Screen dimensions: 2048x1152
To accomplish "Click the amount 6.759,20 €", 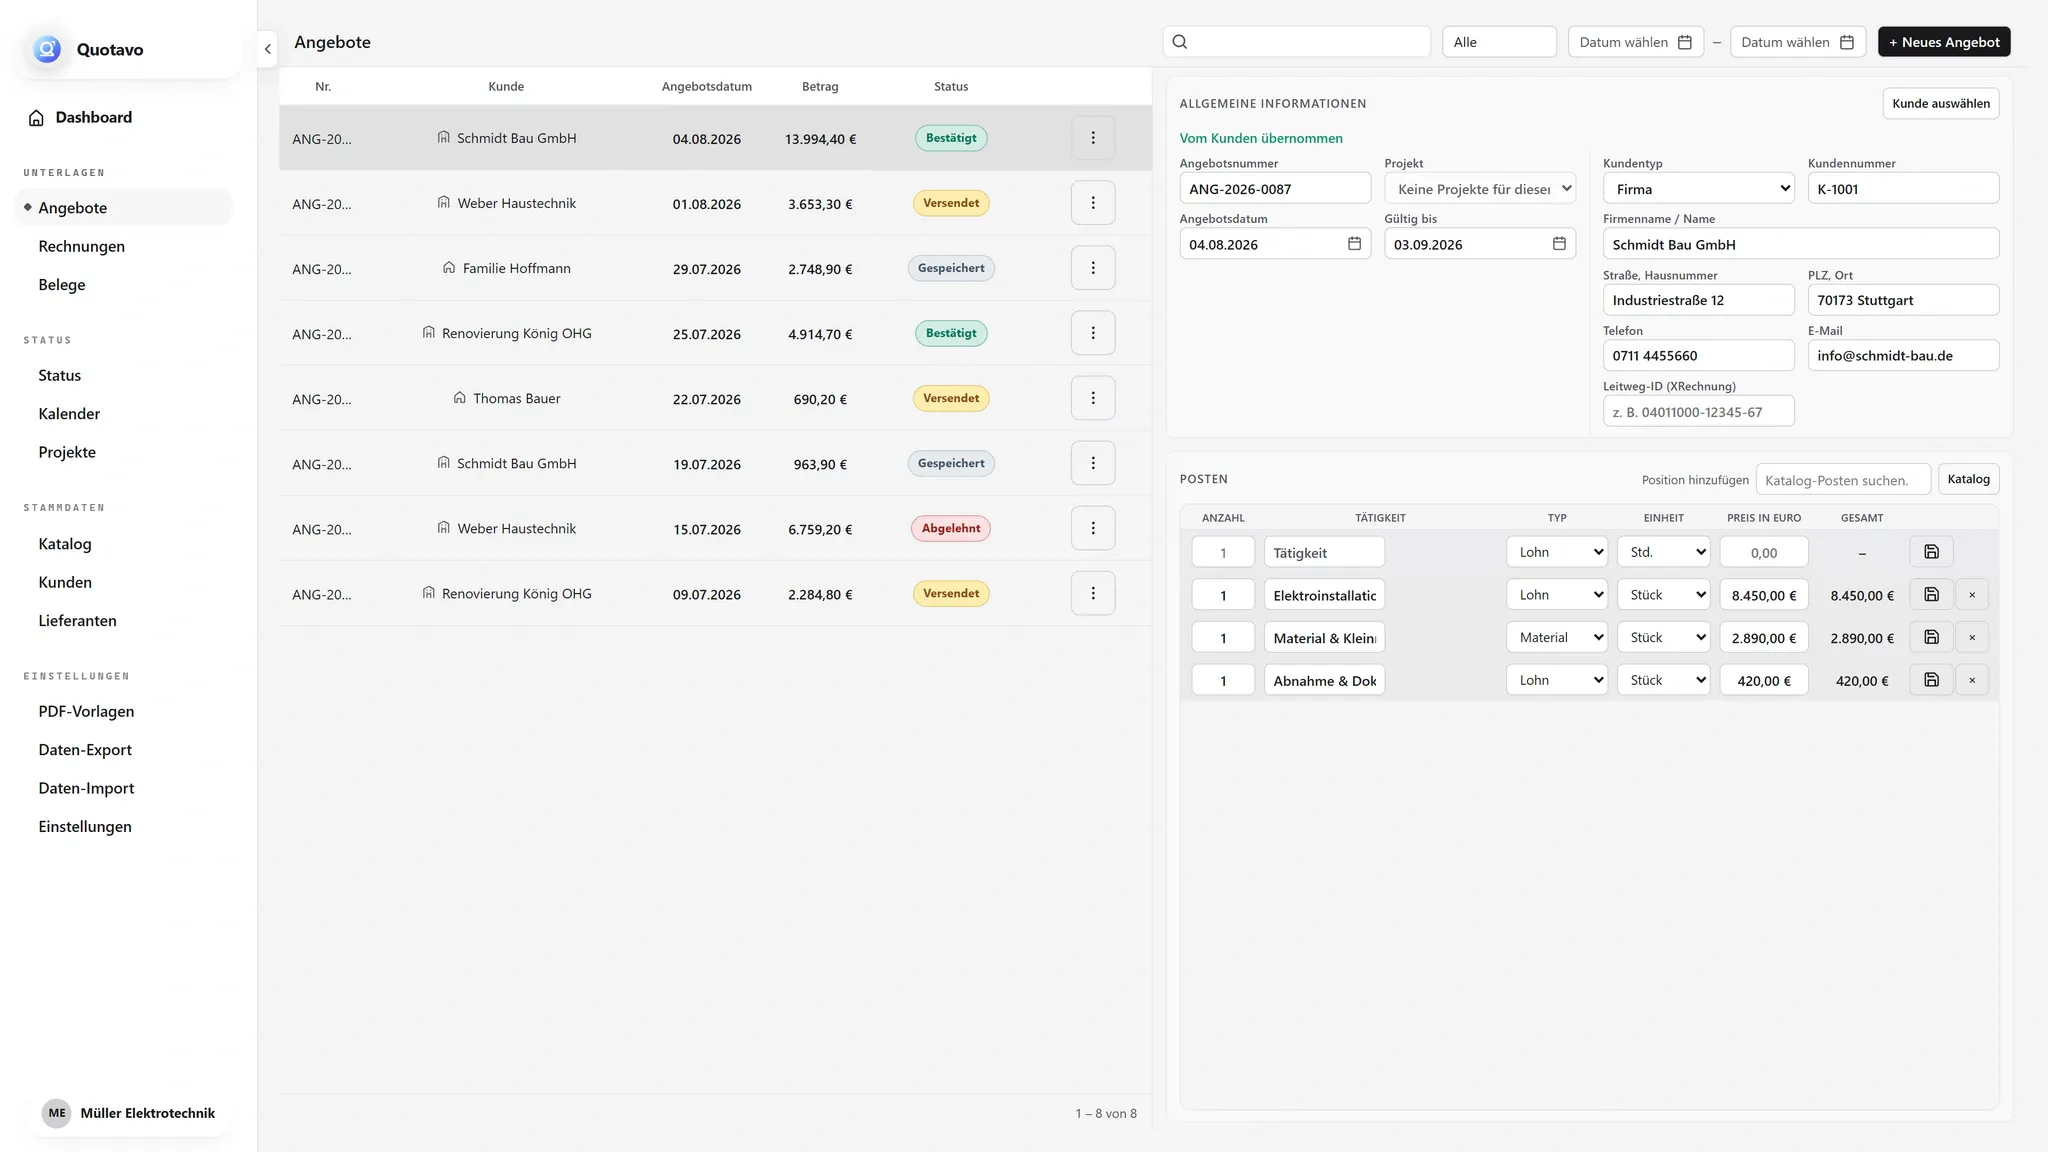I will coord(820,529).
